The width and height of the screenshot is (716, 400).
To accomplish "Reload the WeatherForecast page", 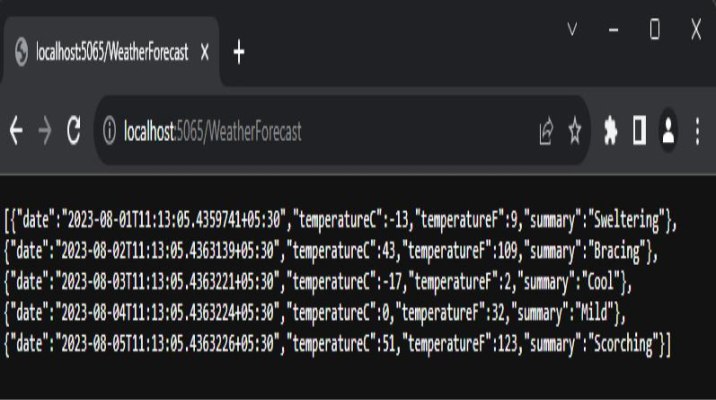I will (73, 131).
